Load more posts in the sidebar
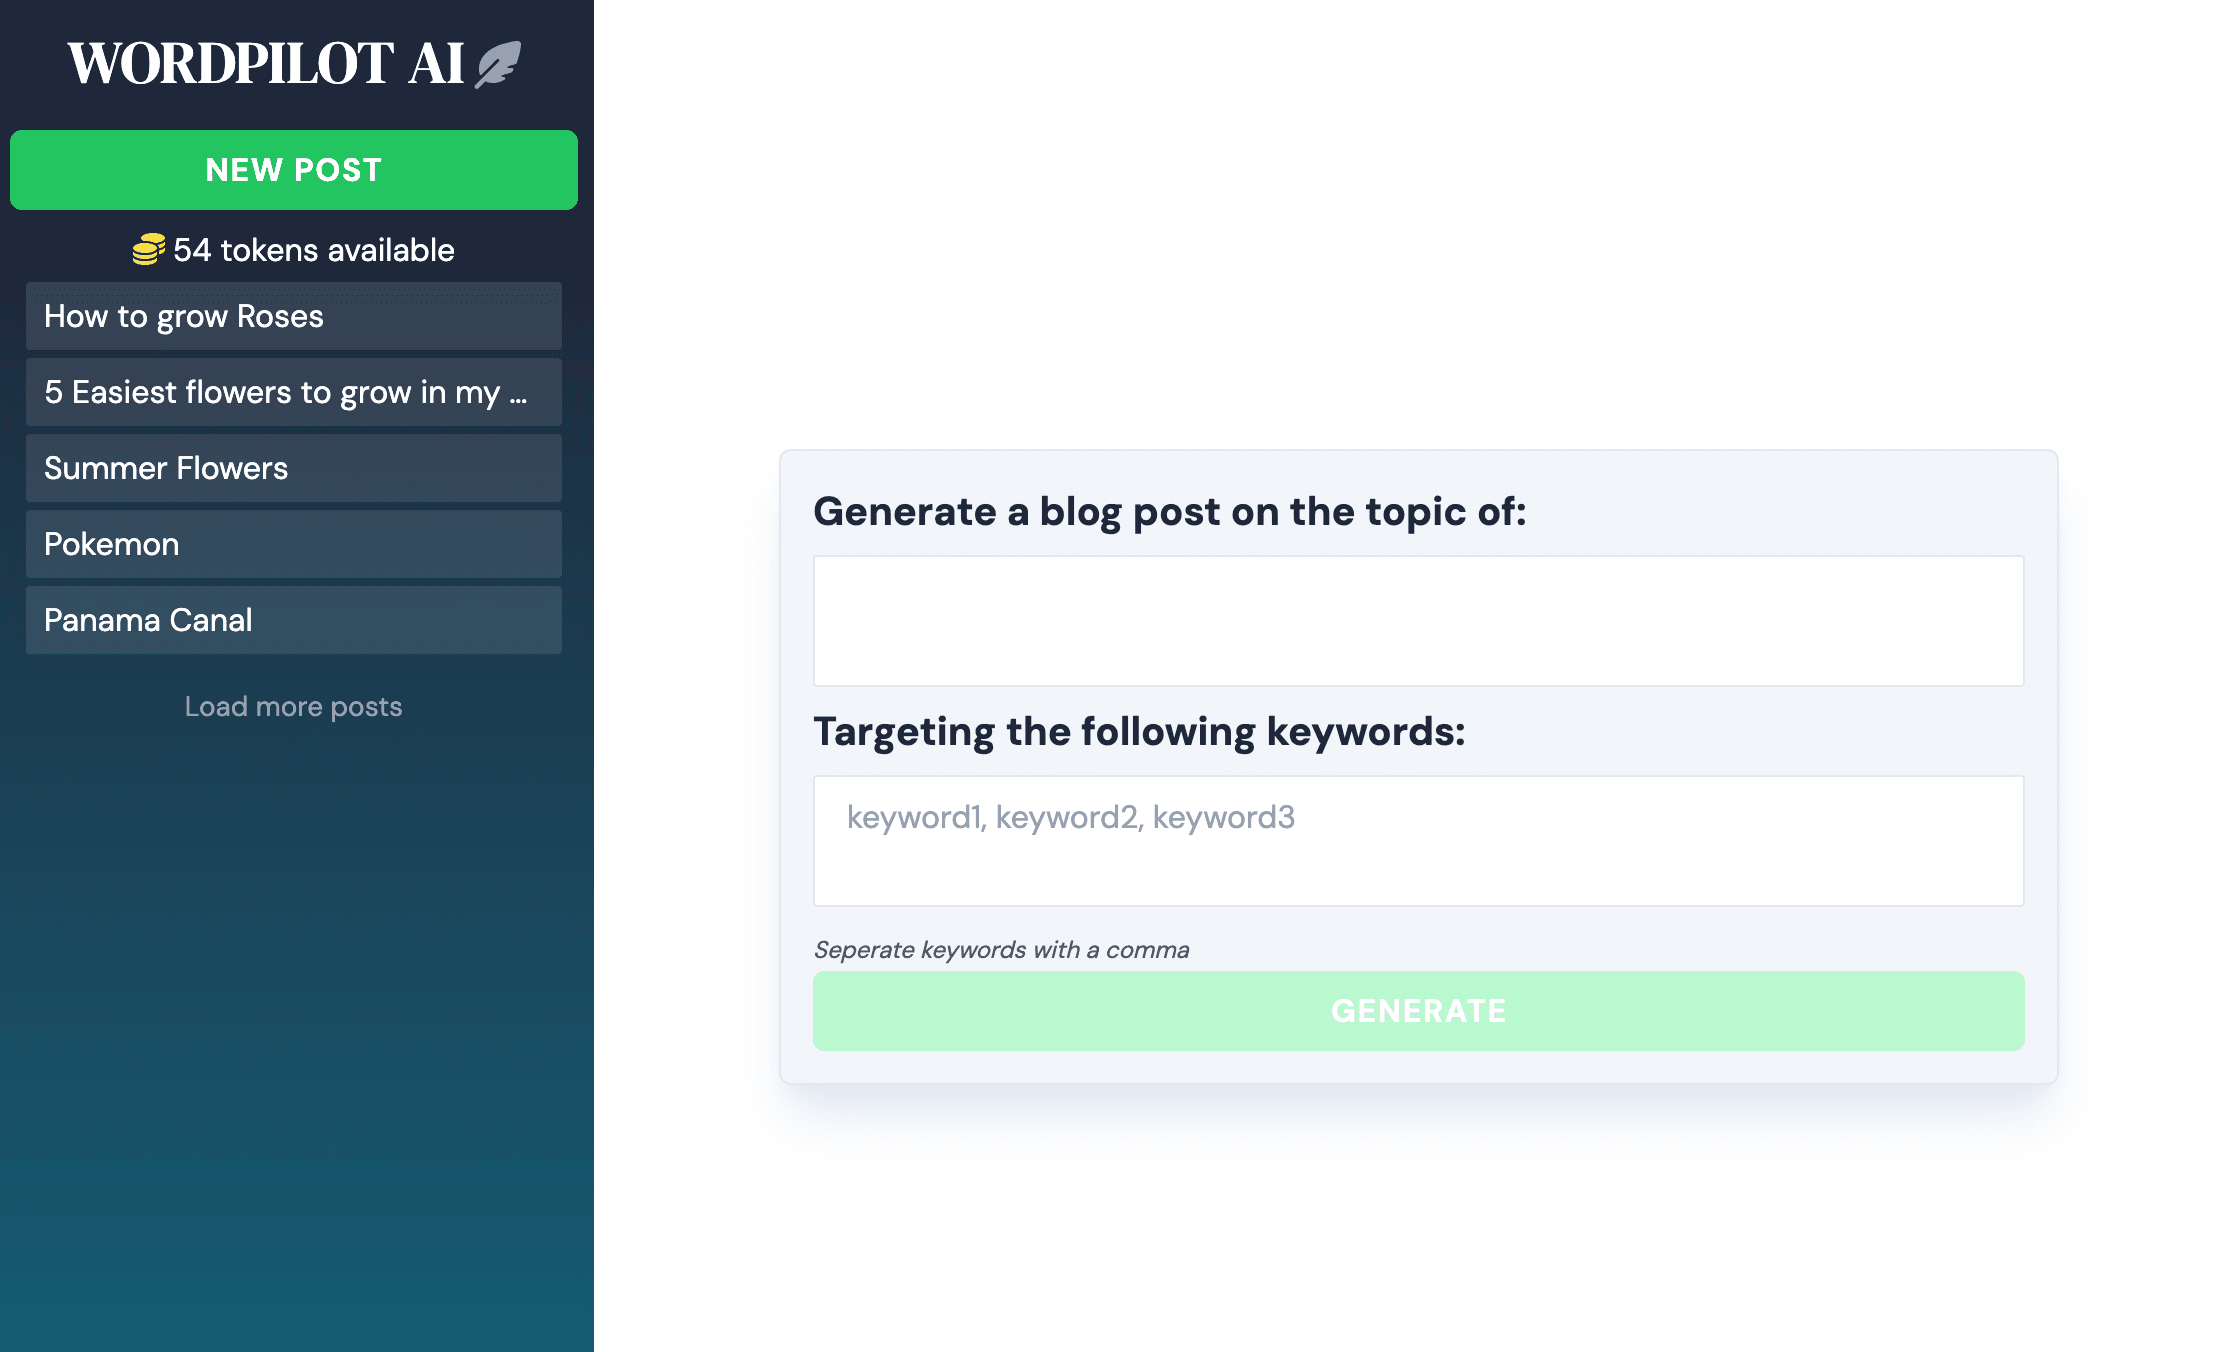This screenshot has width=2216, height=1352. click(x=294, y=706)
